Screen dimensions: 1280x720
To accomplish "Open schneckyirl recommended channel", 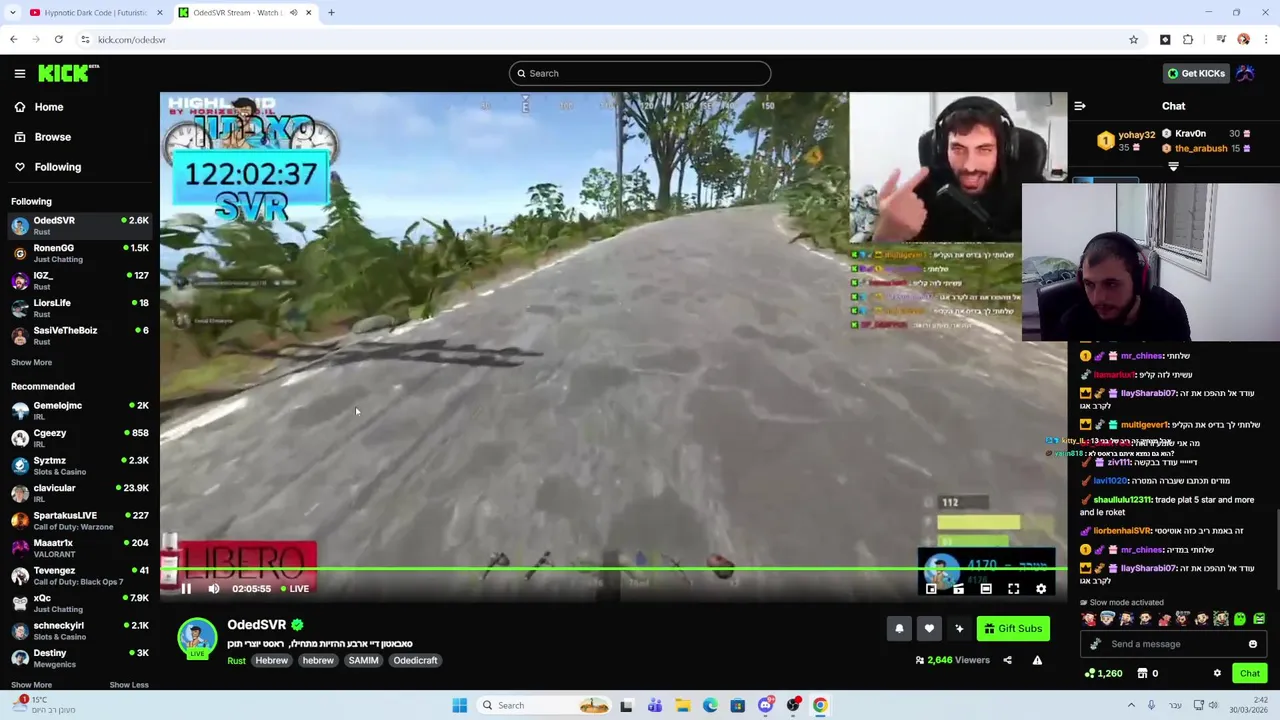I will click(80, 630).
